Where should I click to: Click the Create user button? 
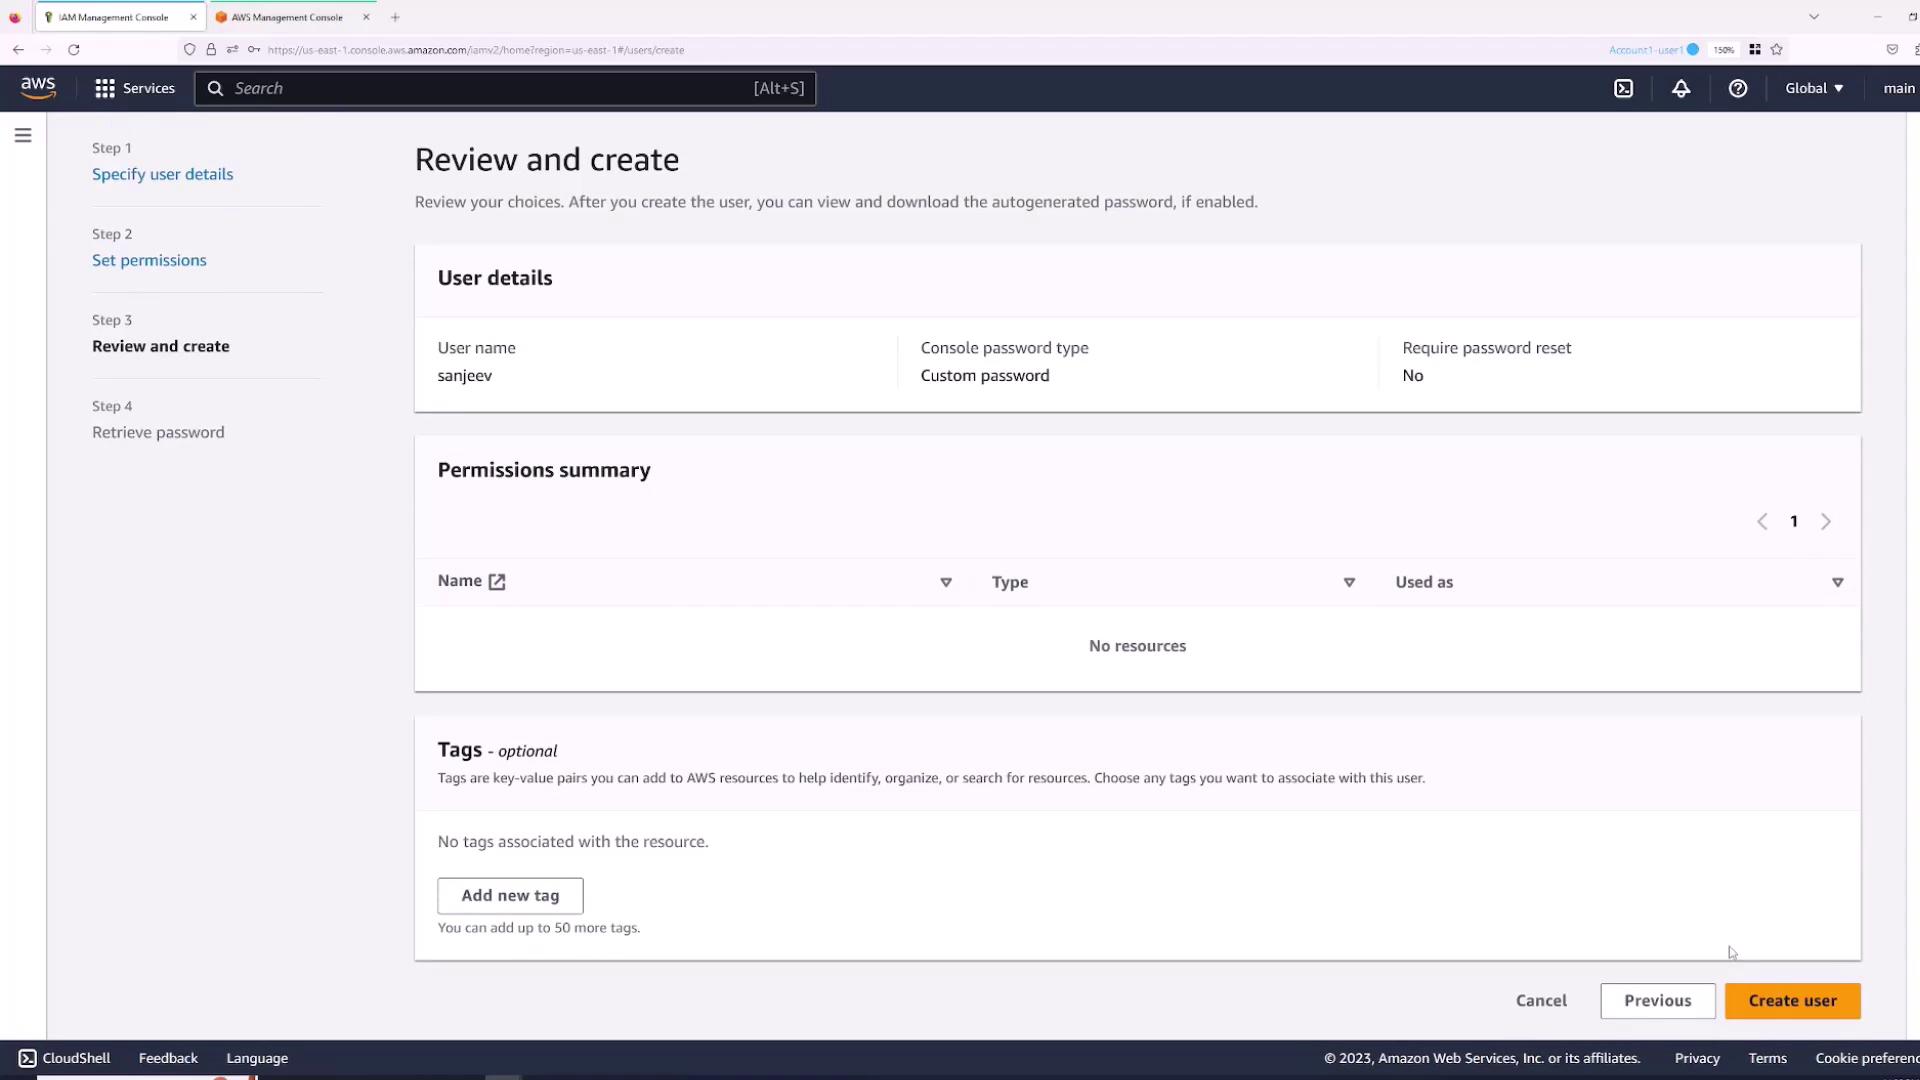pos(1792,1001)
